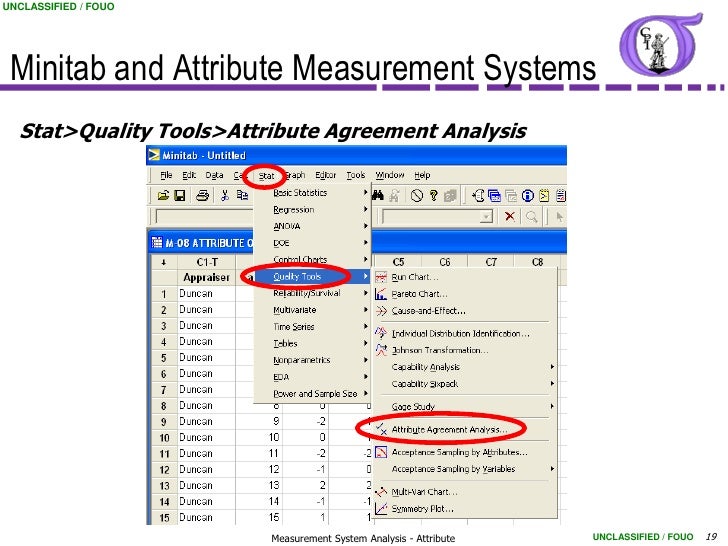Expand the Gage Study submenu
This screenshot has height=546, width=728.
click(x=465, y=406)
